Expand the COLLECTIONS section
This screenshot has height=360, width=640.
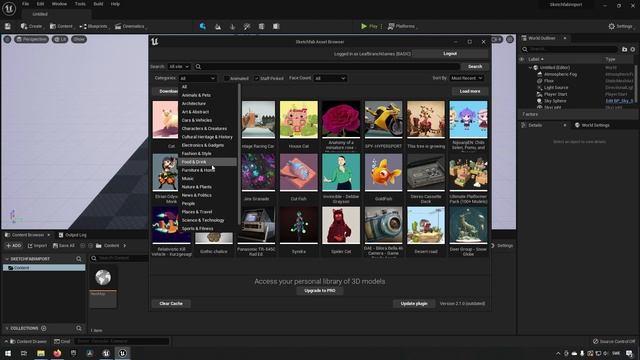pos(7,328)
